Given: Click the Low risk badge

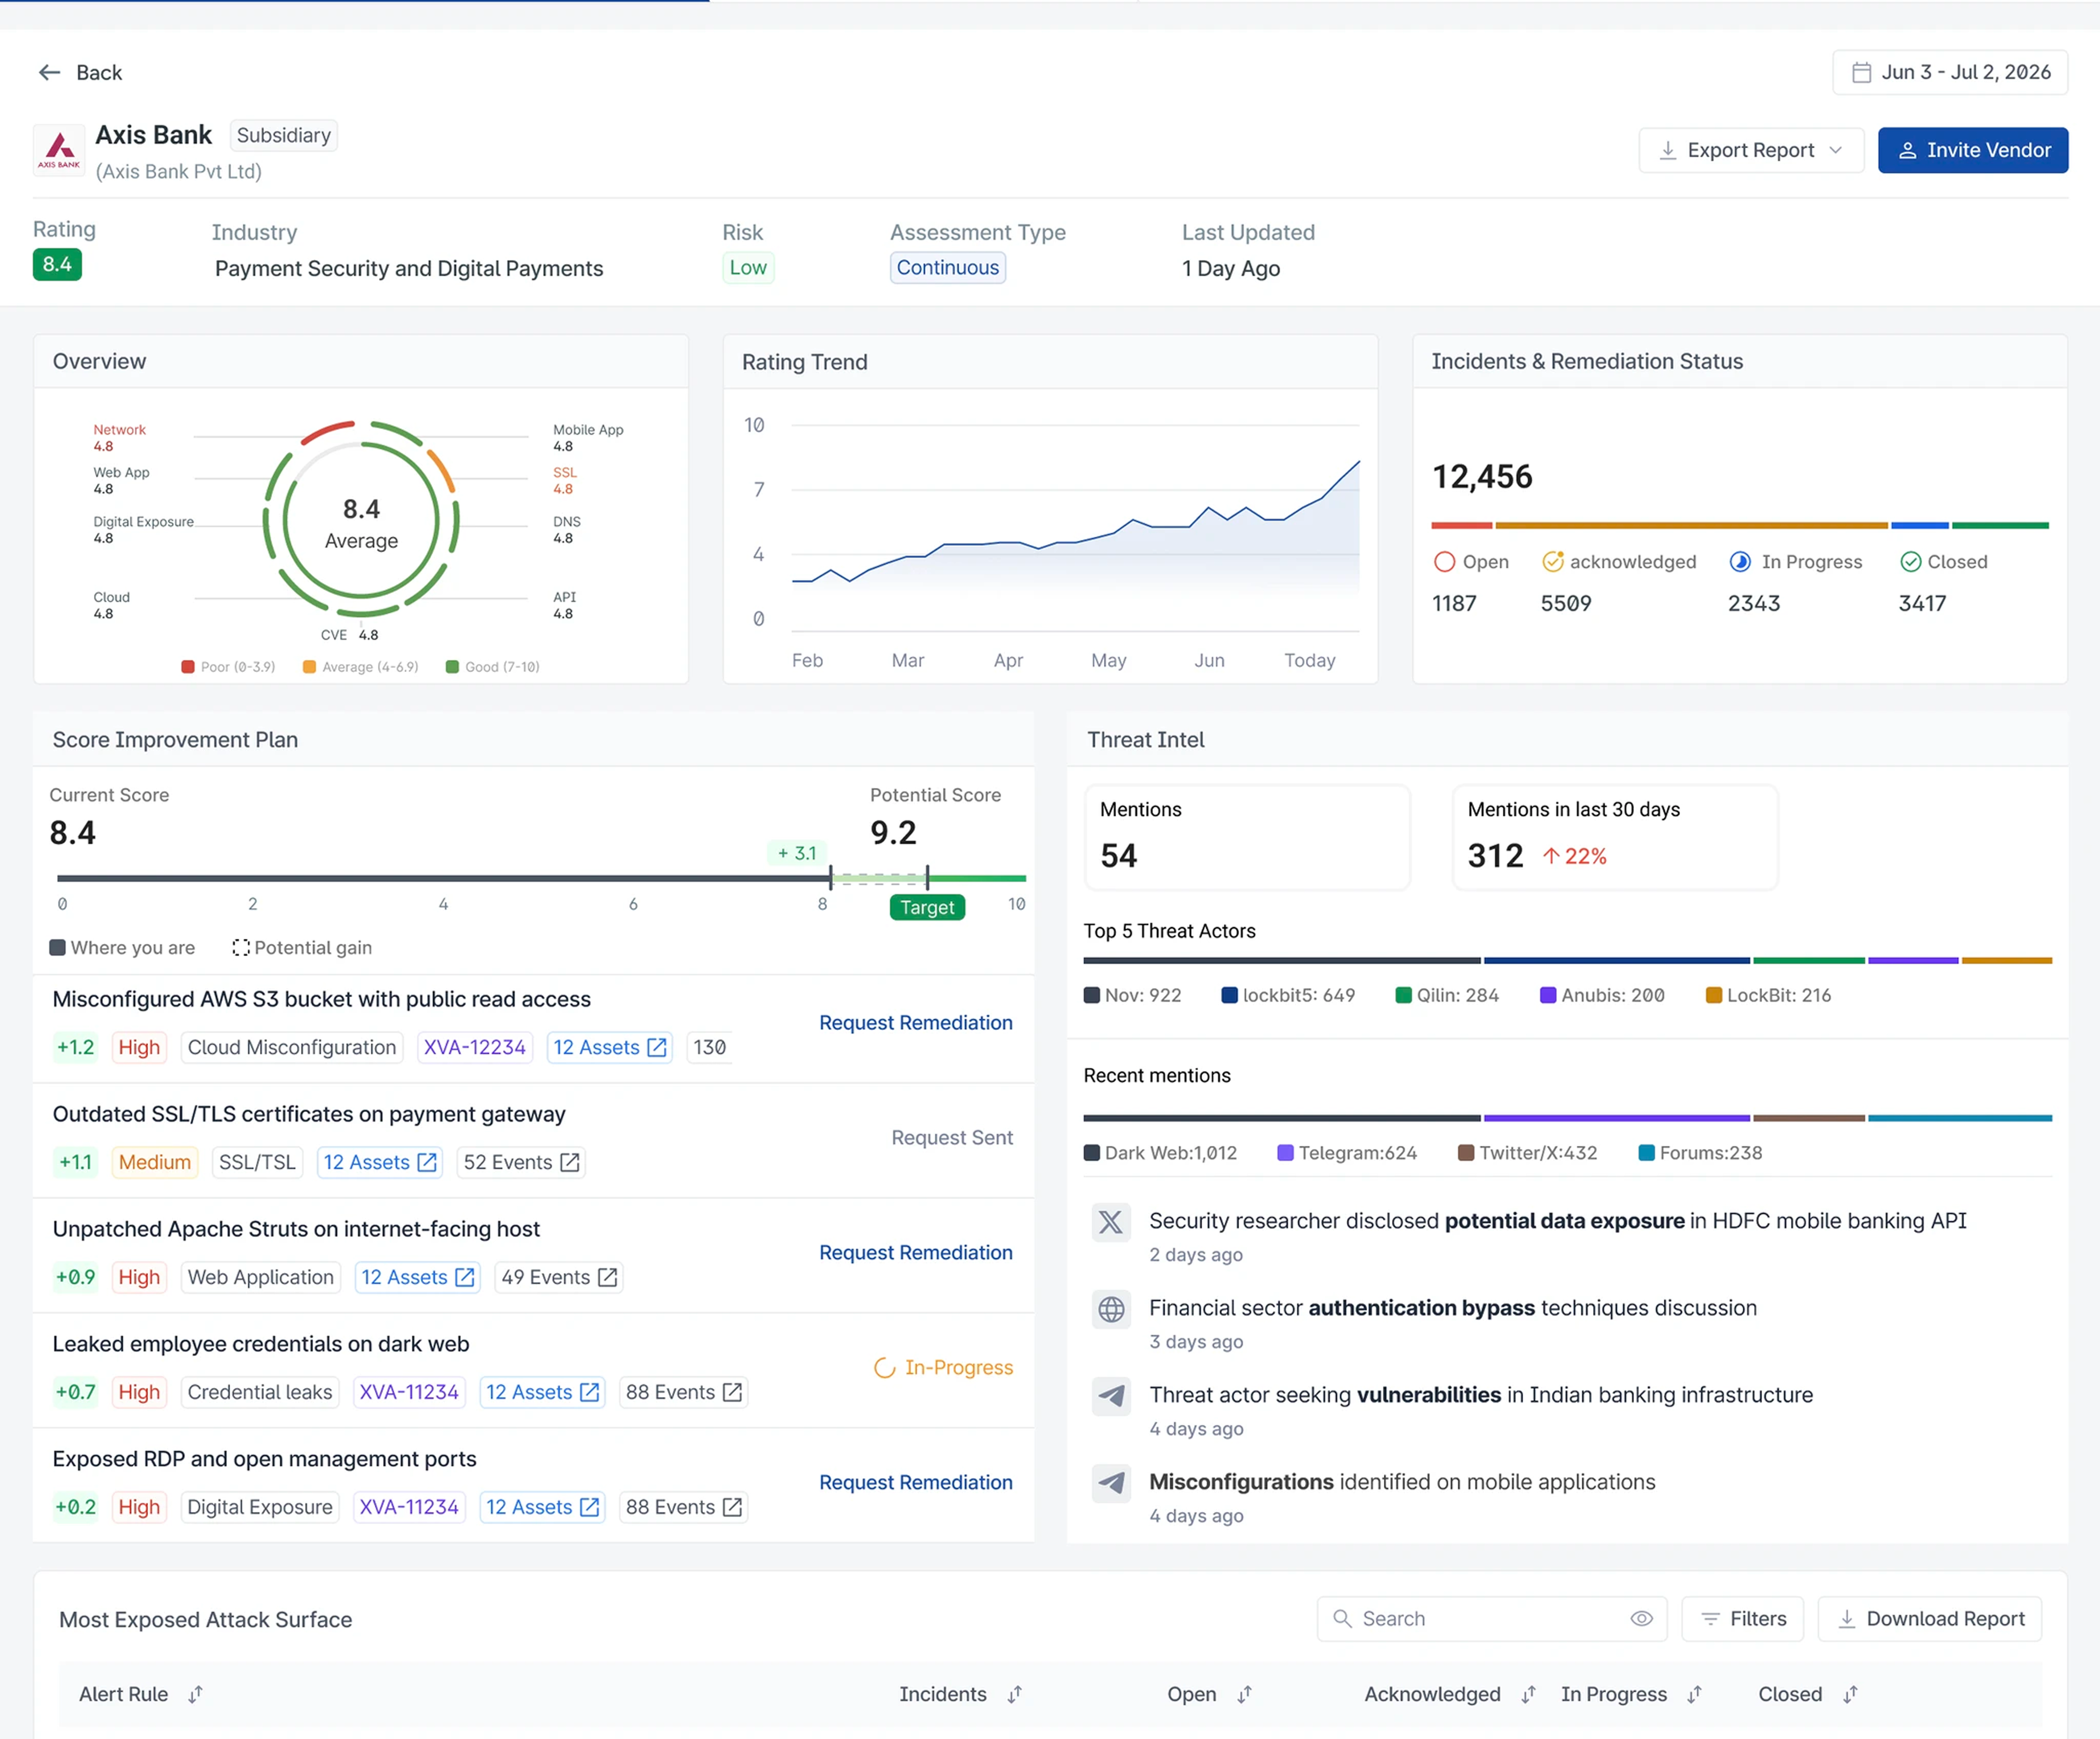Looking at the screenshot, I should tap(748, 267).
